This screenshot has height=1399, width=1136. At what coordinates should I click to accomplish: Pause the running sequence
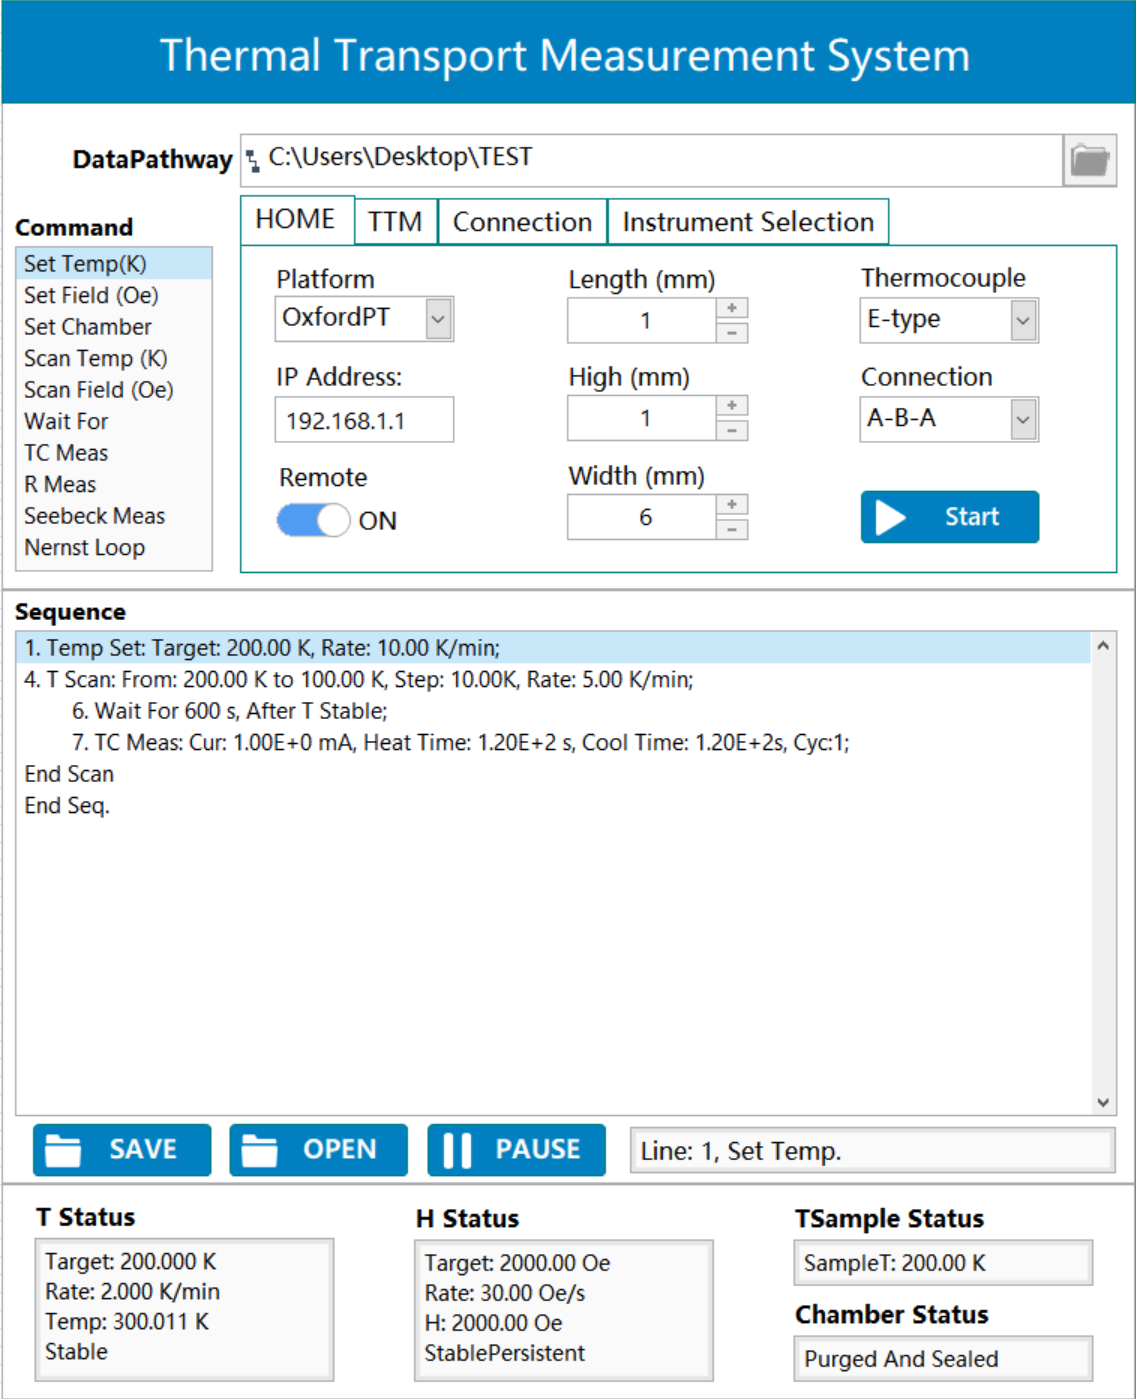(516, 1150)
